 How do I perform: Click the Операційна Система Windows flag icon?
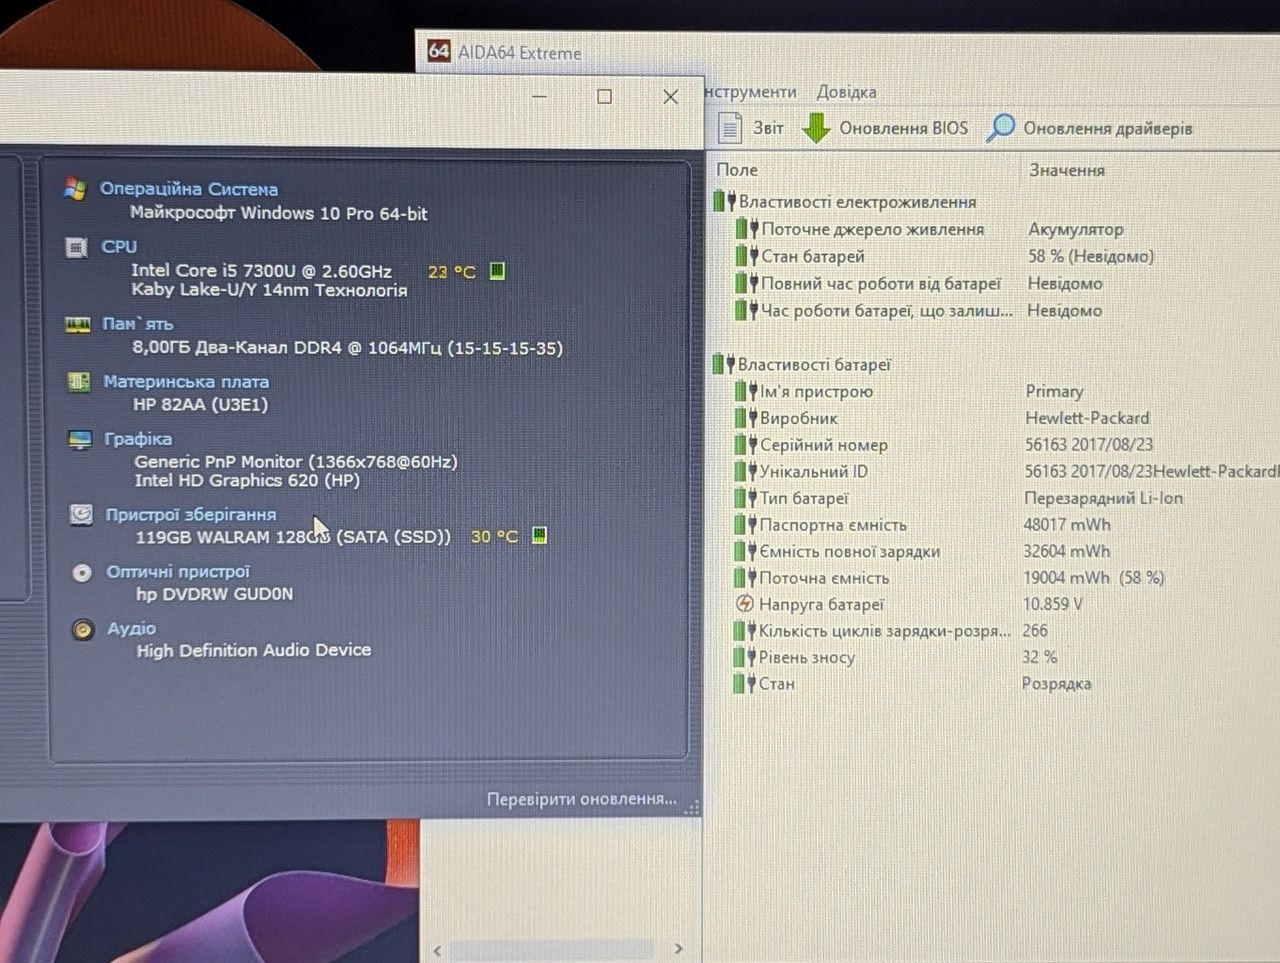[x=75, y=189]
